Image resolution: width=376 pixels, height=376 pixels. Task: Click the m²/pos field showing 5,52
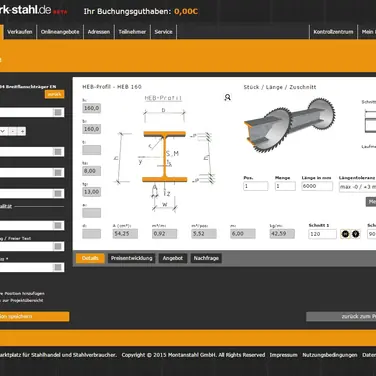(x=204, y=234)
